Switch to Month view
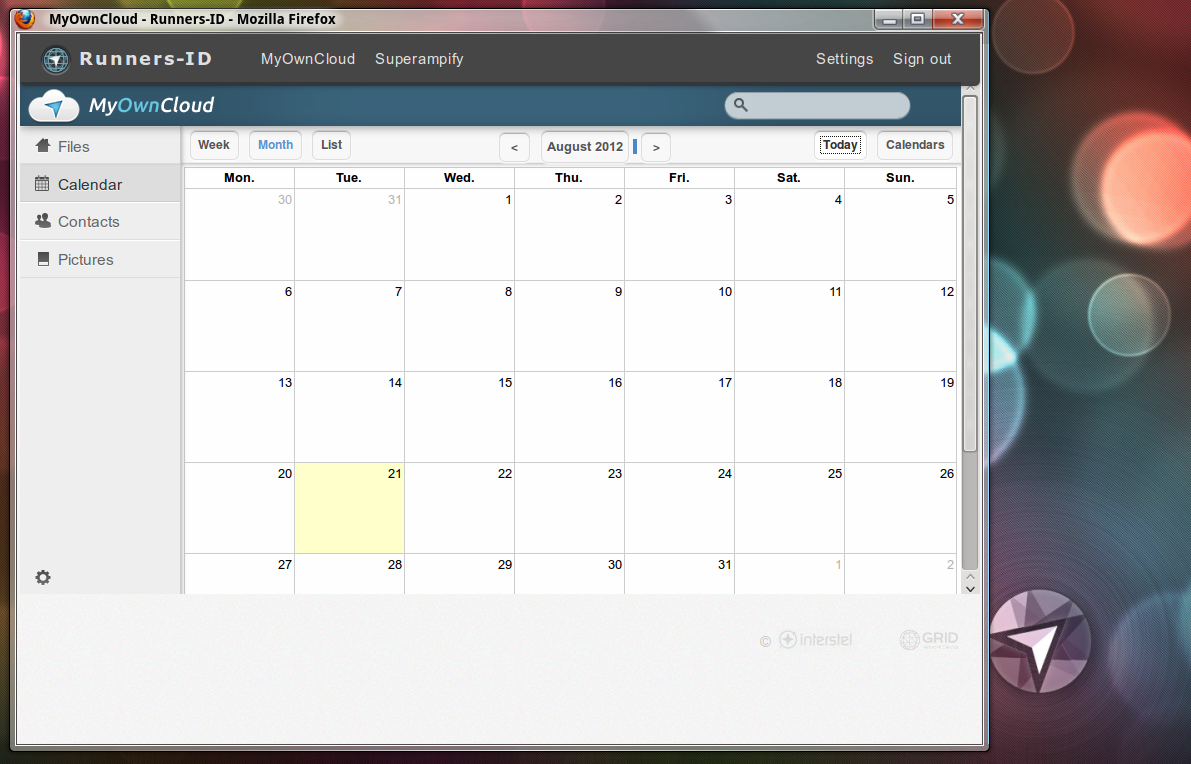Screen dimensions: 1191x764 point(275,145)
